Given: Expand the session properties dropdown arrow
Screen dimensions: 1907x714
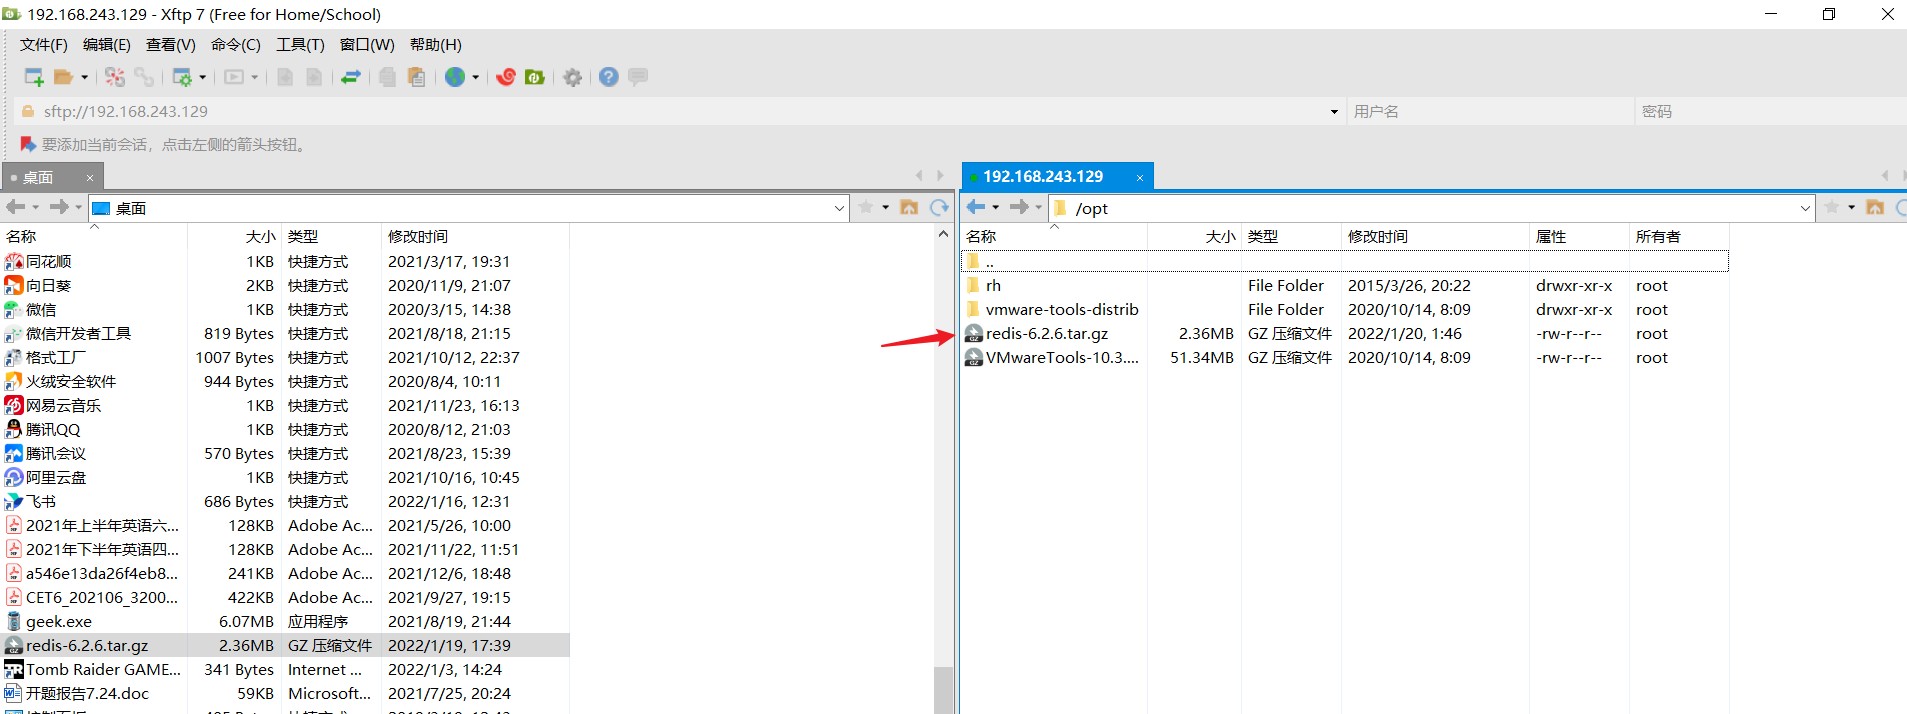Looking at the screenshot, I should 203,77.
